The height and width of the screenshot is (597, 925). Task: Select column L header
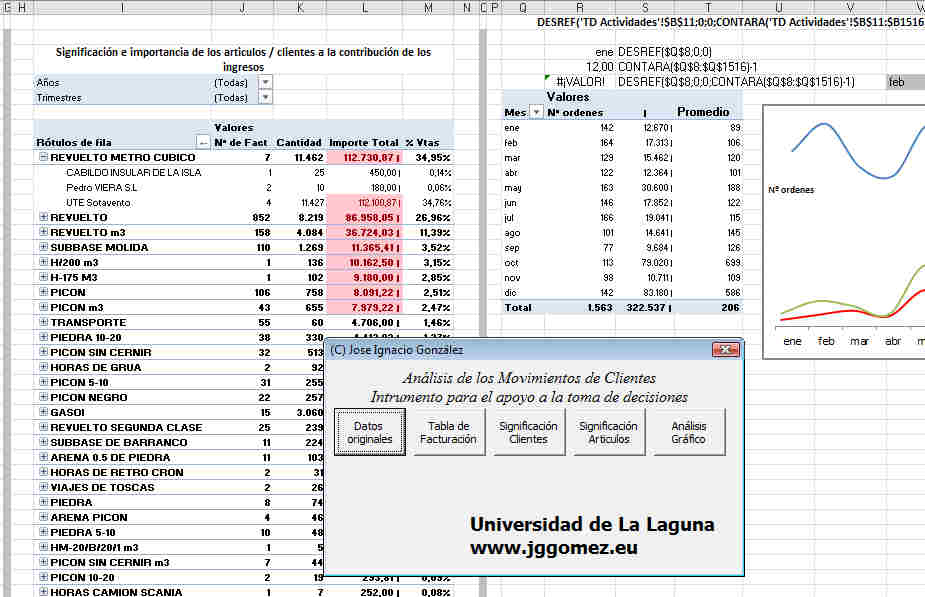(x=363, y=8)
